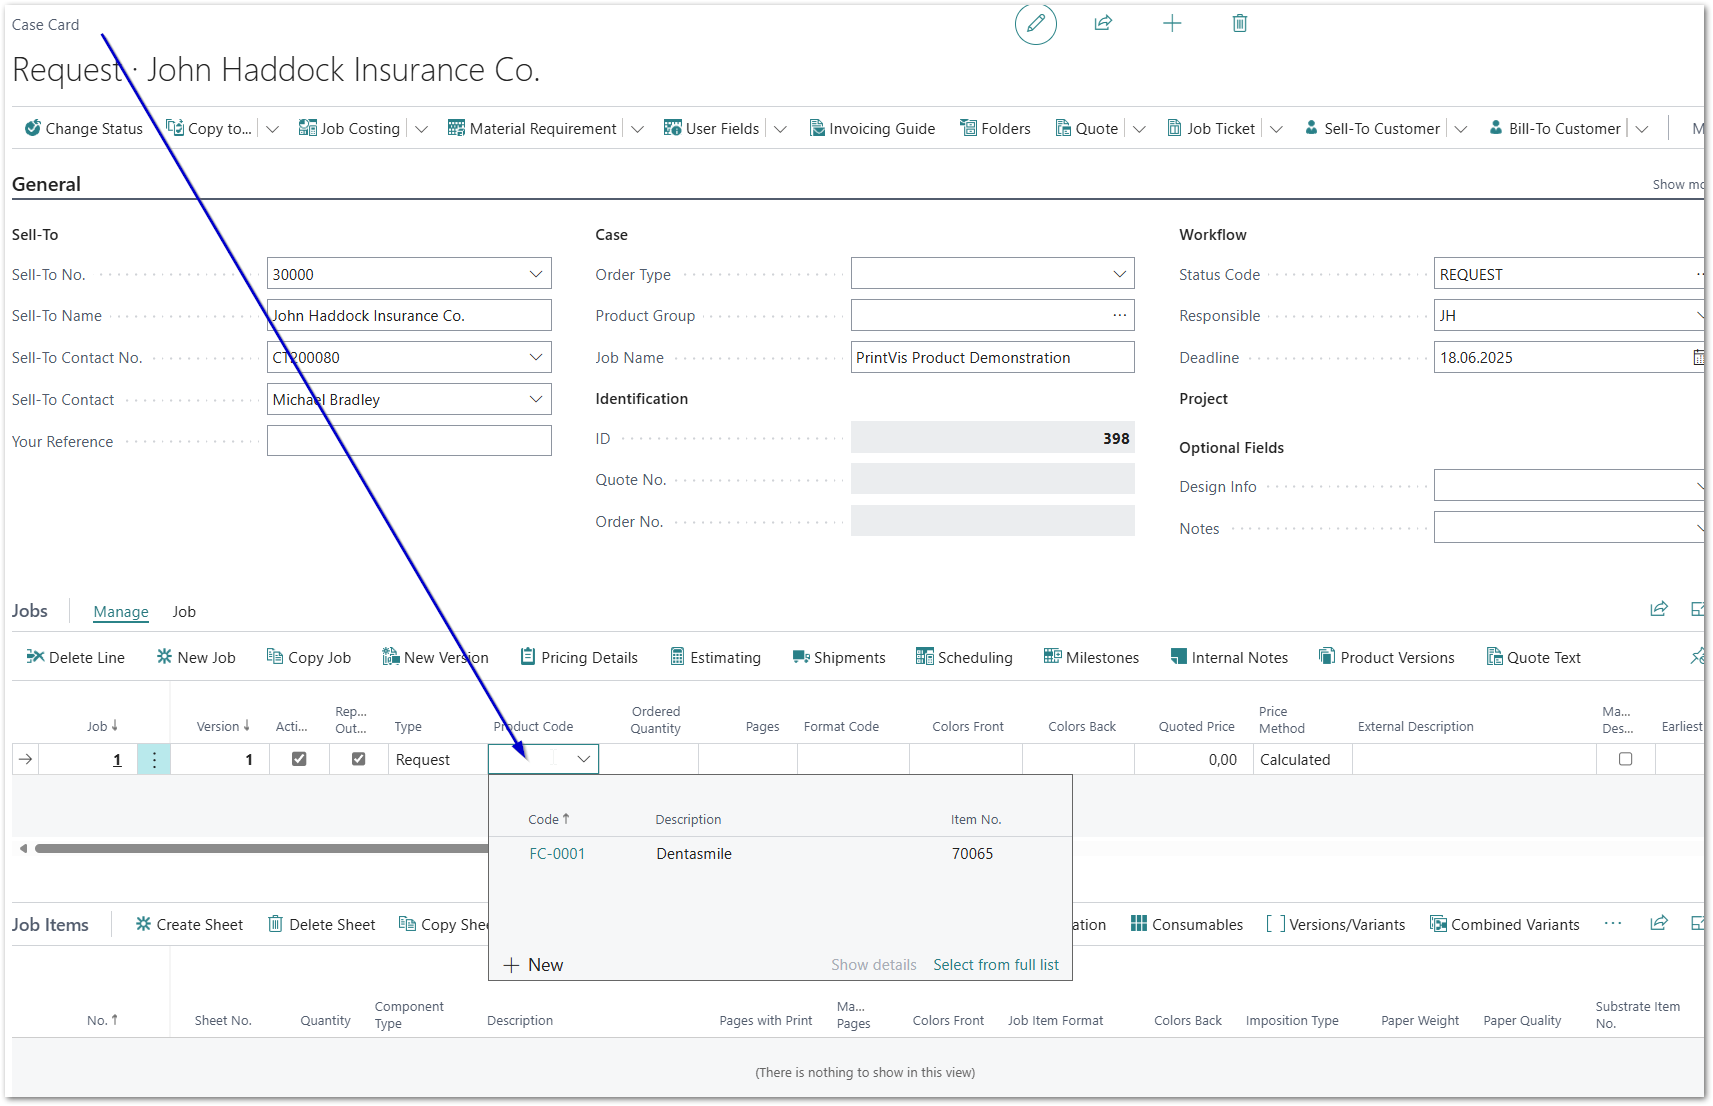Toggle the Report Output checkbox in job row
This screenshot has width=1713, height=1106.
click(359, 759)
